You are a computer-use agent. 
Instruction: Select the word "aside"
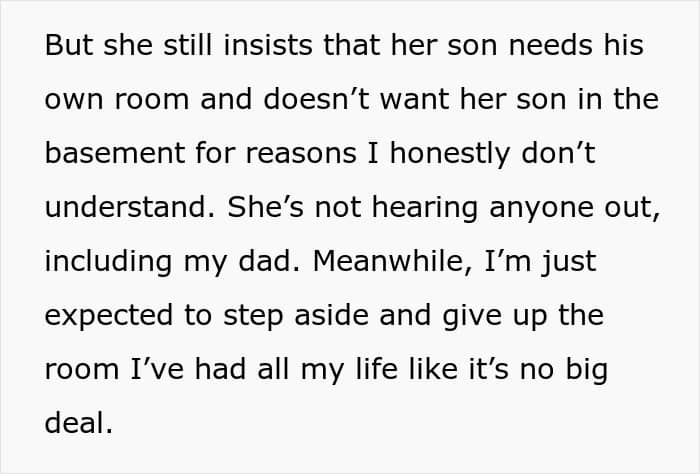pos(332,315)
